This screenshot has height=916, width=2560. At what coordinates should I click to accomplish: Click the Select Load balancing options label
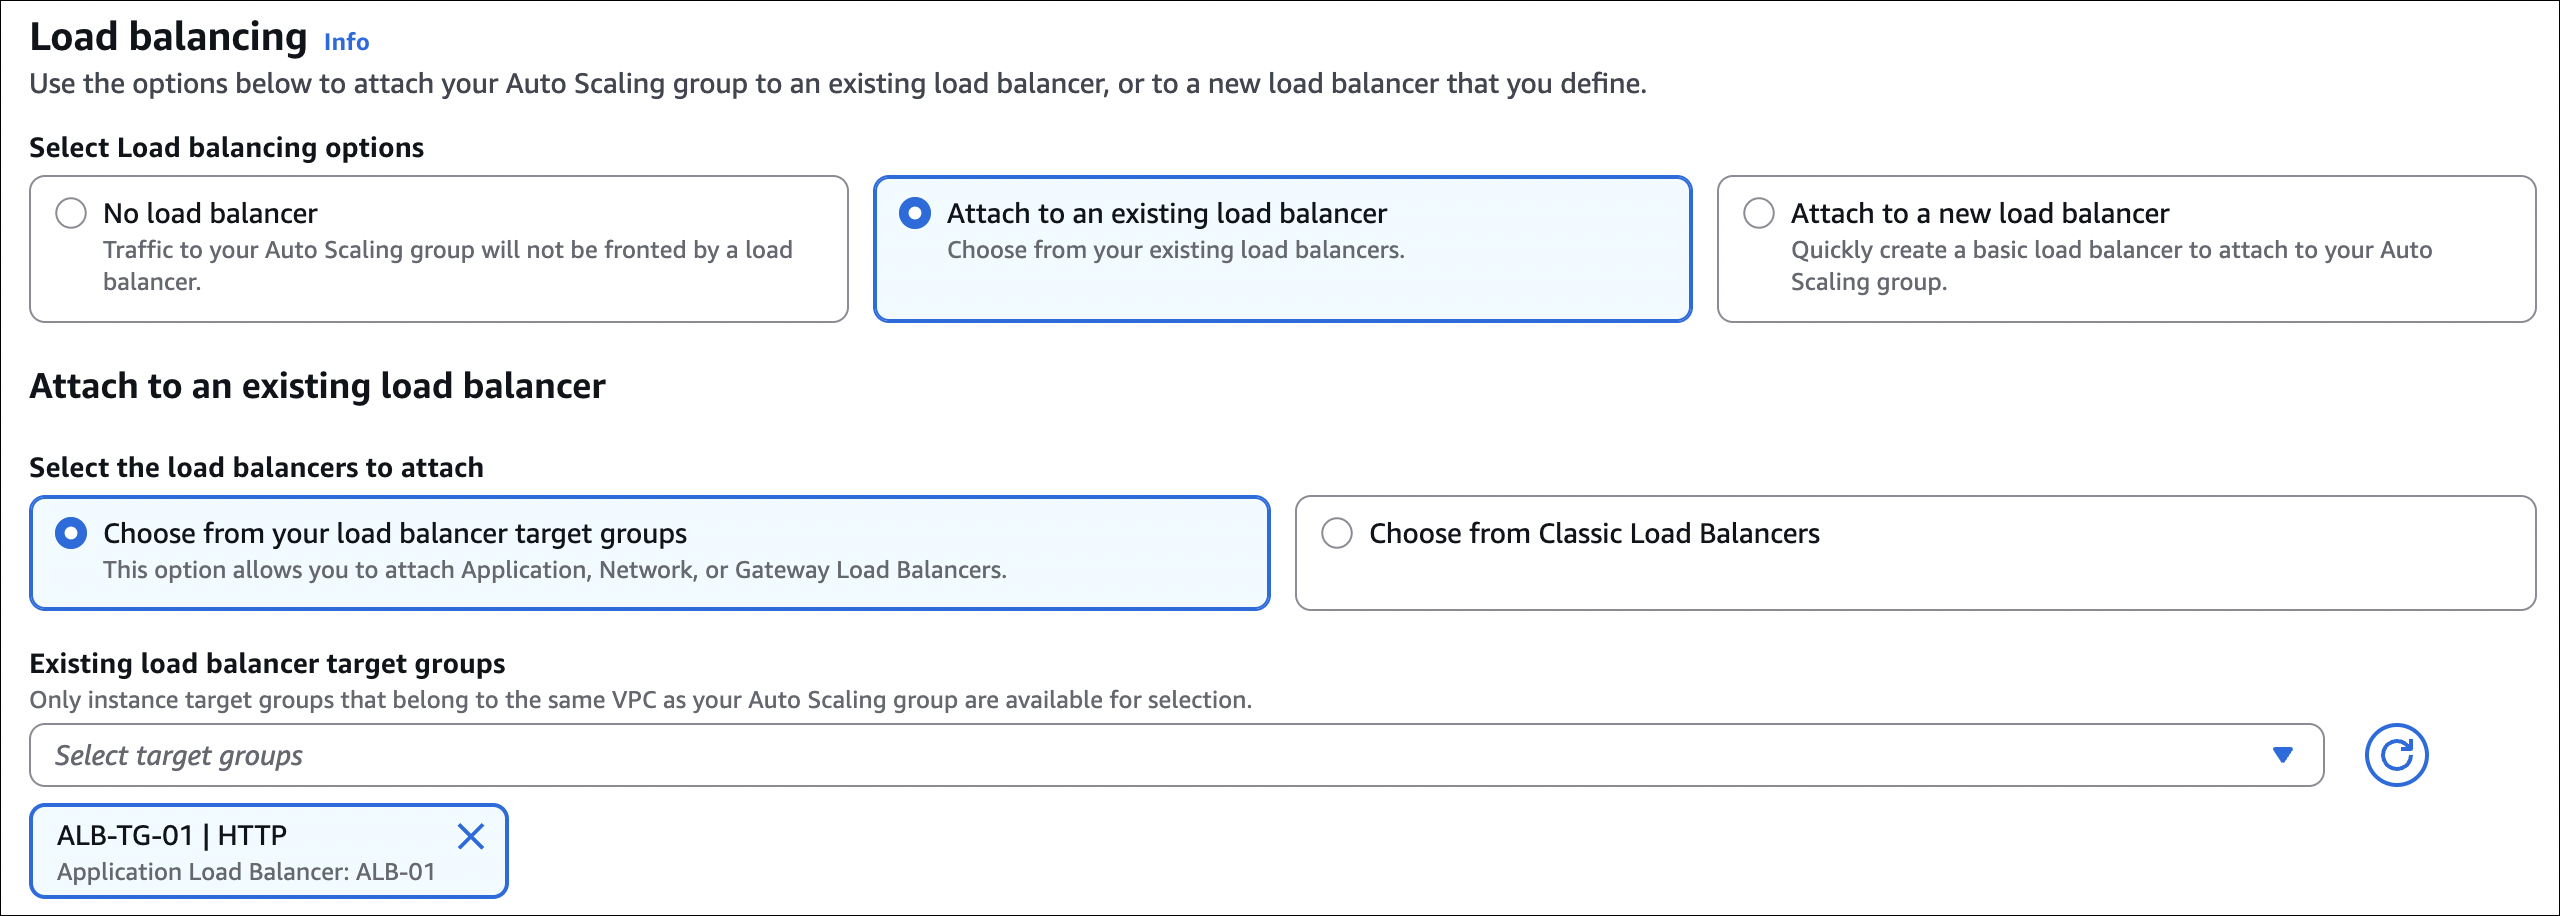(x=226, y=147)
